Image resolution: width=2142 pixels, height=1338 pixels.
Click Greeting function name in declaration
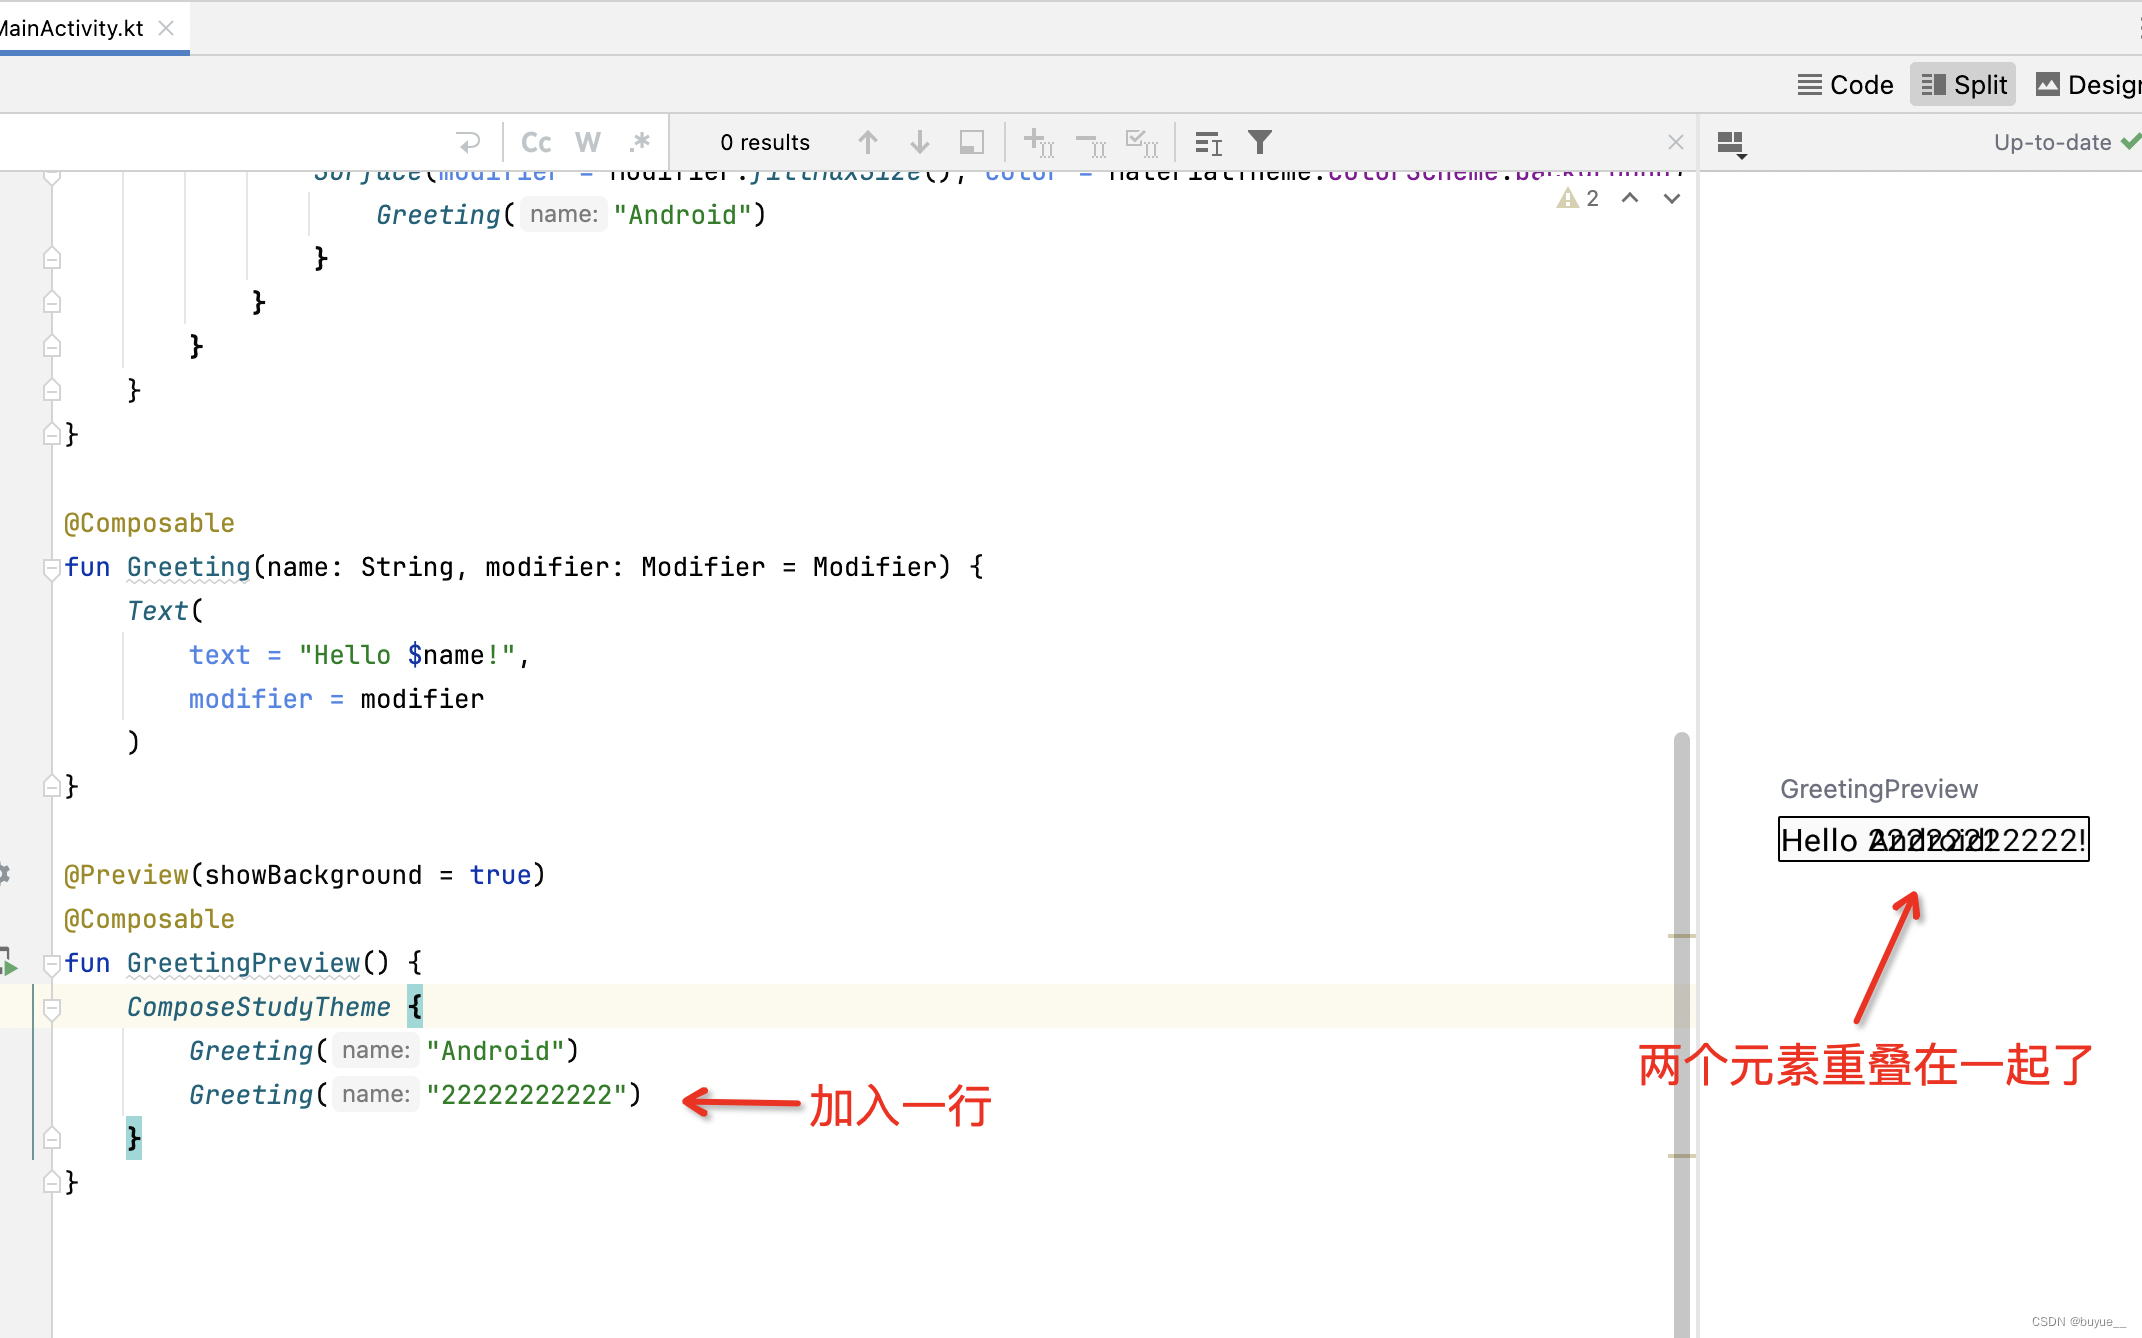click(189, 567)
